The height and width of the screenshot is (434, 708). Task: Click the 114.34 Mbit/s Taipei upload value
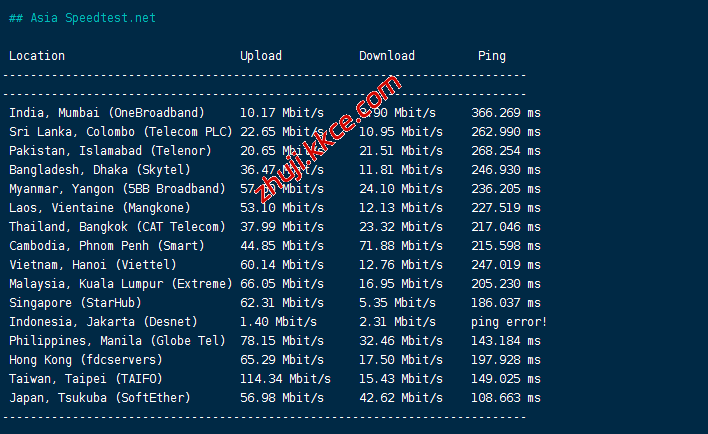(x=285, y=379)
